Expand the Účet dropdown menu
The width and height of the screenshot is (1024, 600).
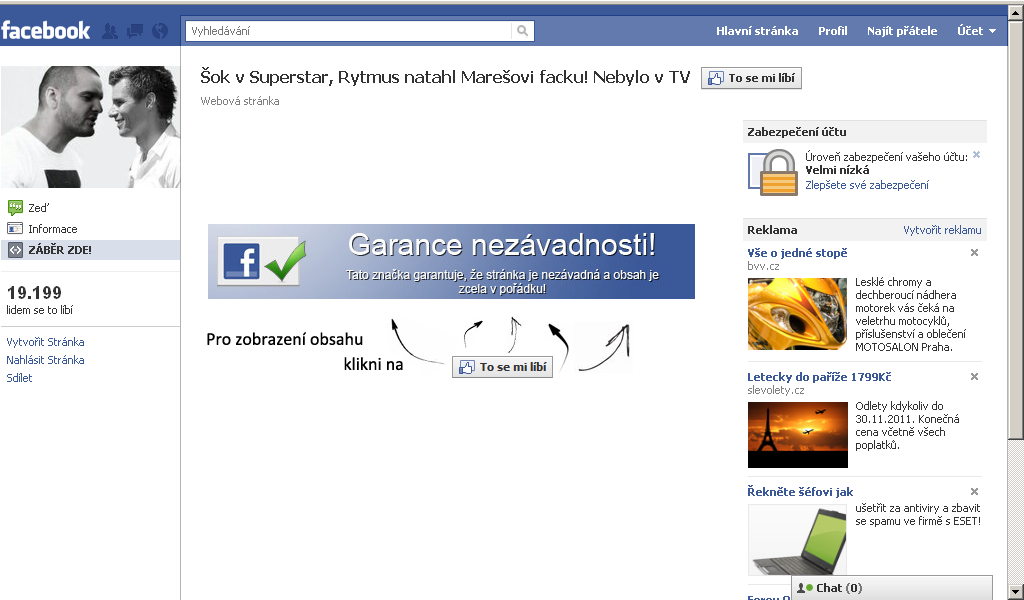point(976,31)
